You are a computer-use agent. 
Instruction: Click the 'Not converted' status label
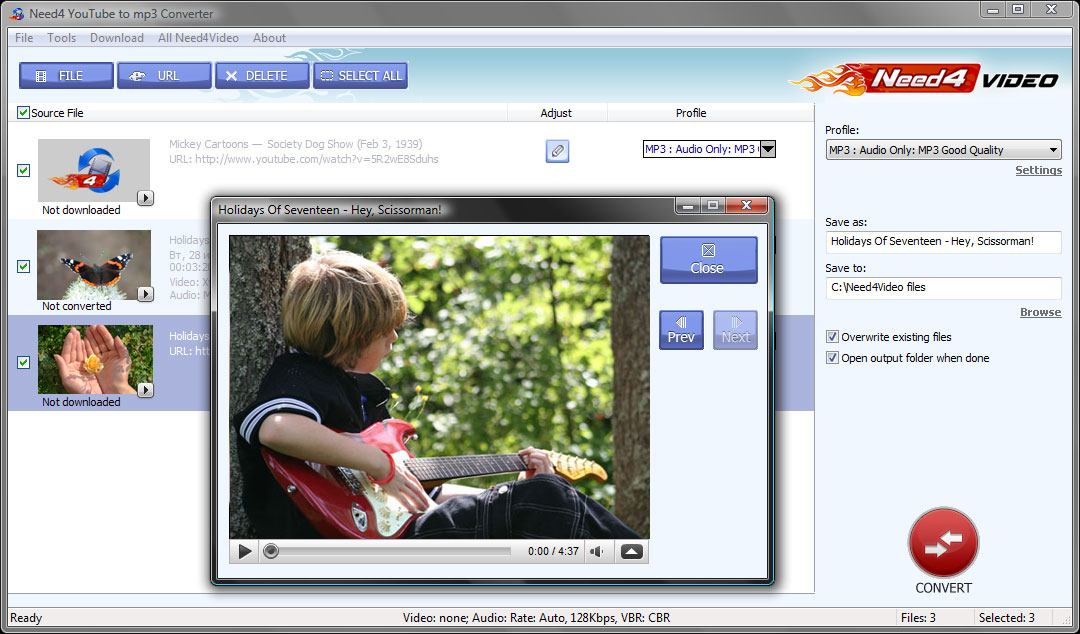click(76, 306)
